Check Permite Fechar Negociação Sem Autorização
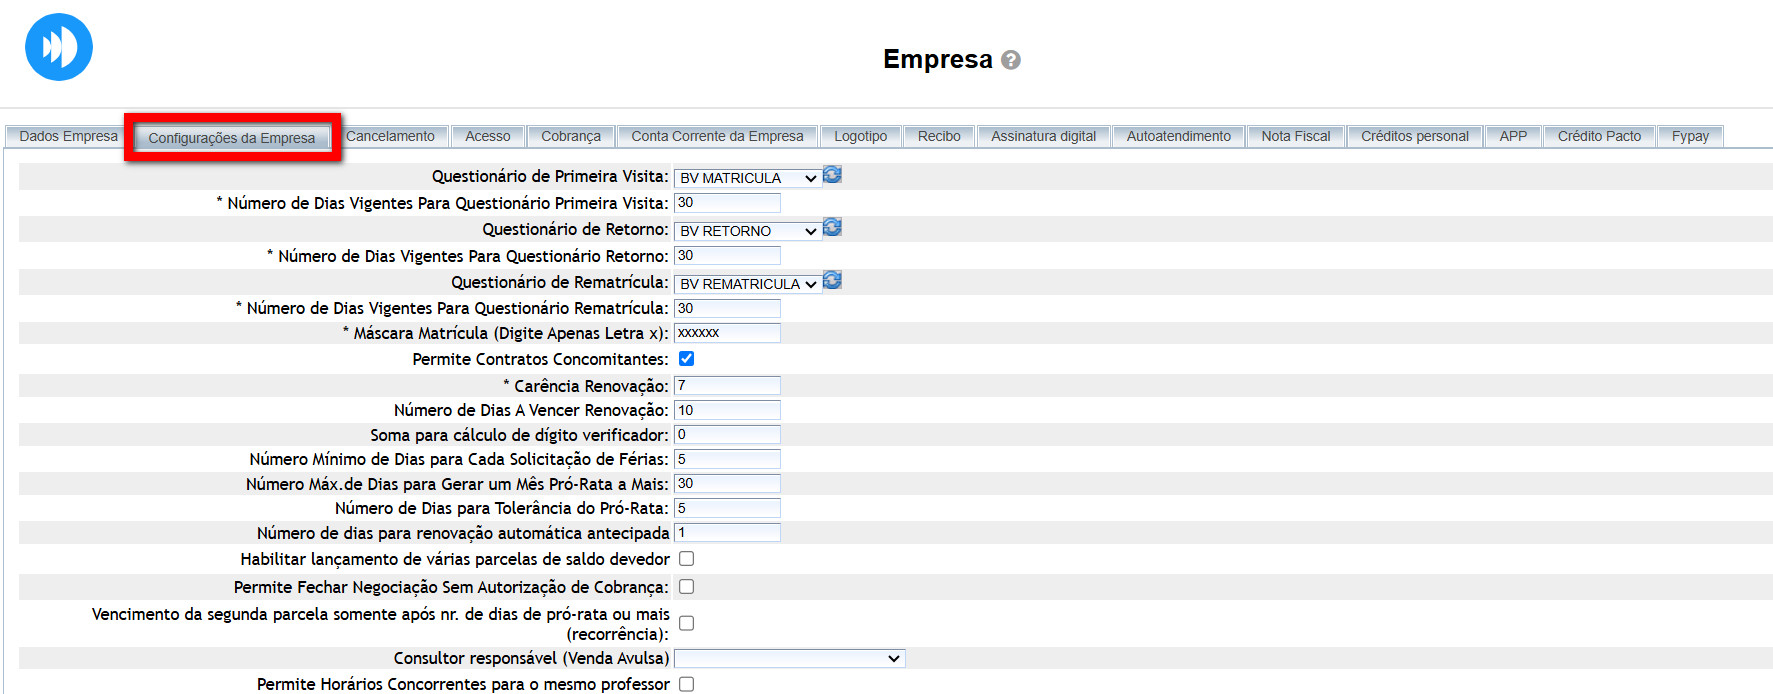 pyautogui.click(x=686, y=587)
